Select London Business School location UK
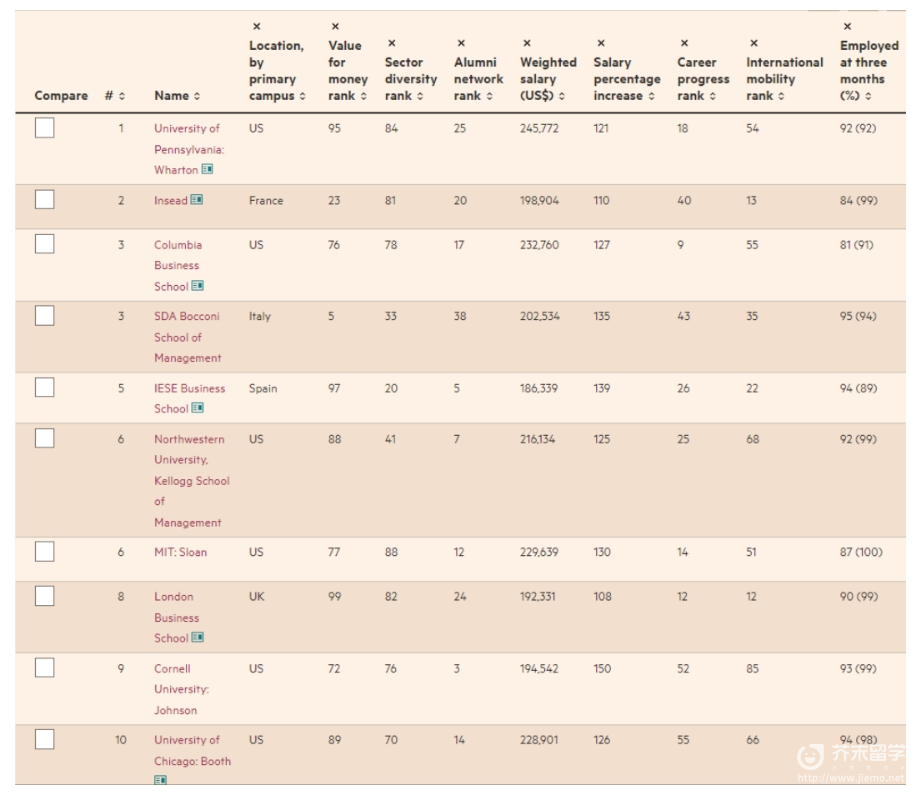This screenshot has height=794, width=915. (256, 597)
